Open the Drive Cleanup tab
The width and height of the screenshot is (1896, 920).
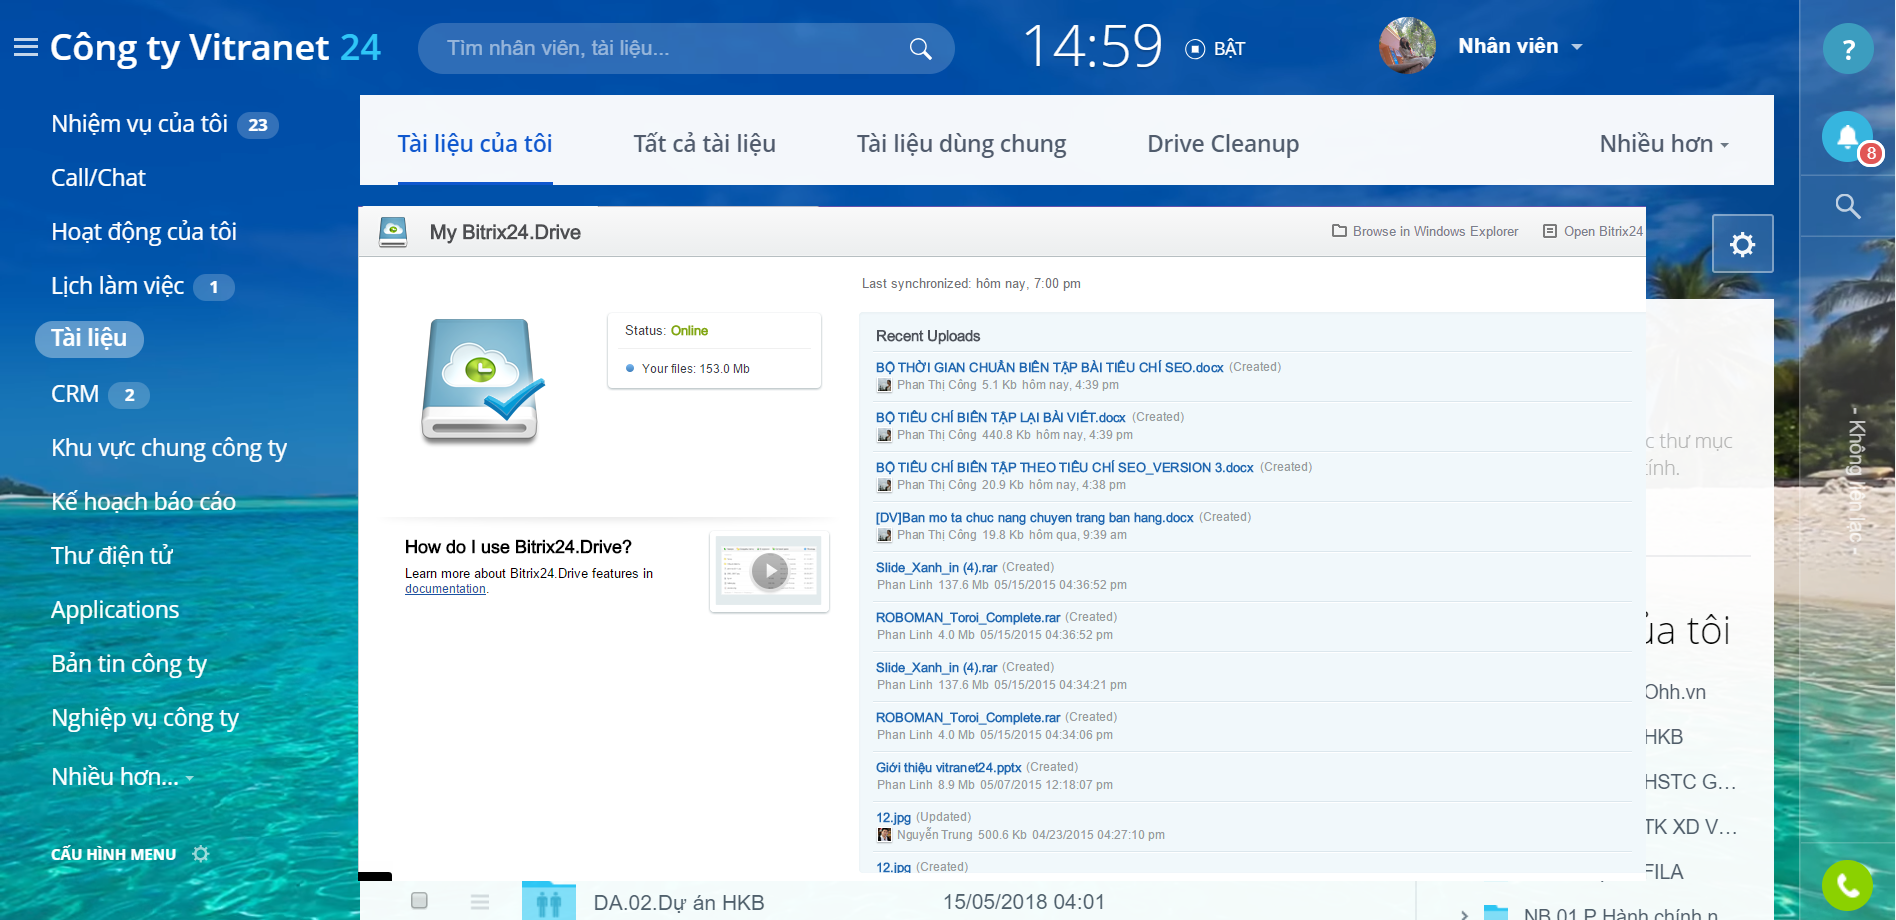coord(1223,144)
